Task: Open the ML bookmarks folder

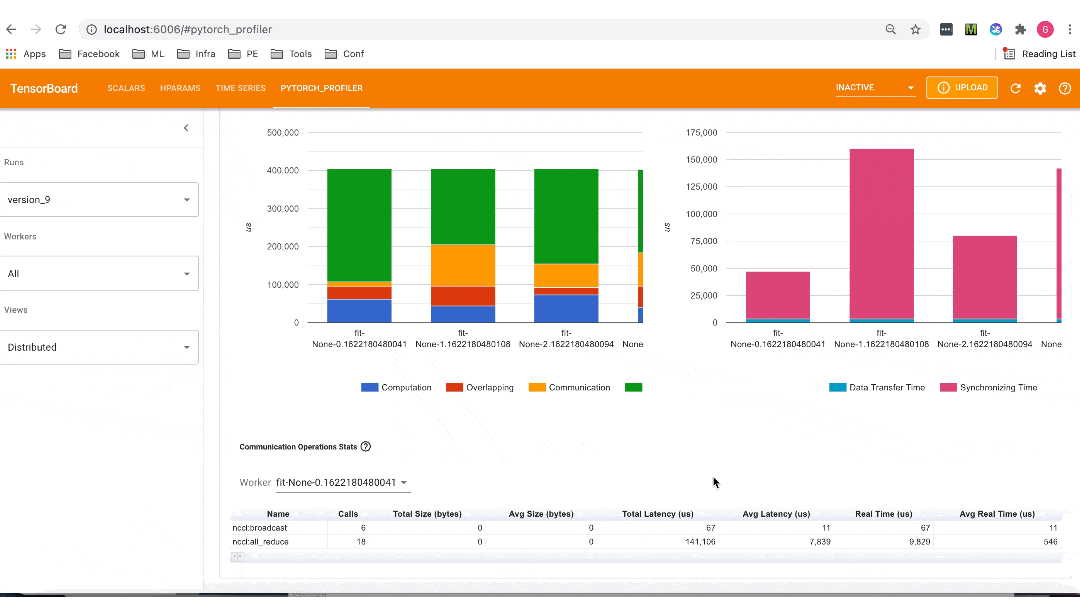Action: pos(151,54)
